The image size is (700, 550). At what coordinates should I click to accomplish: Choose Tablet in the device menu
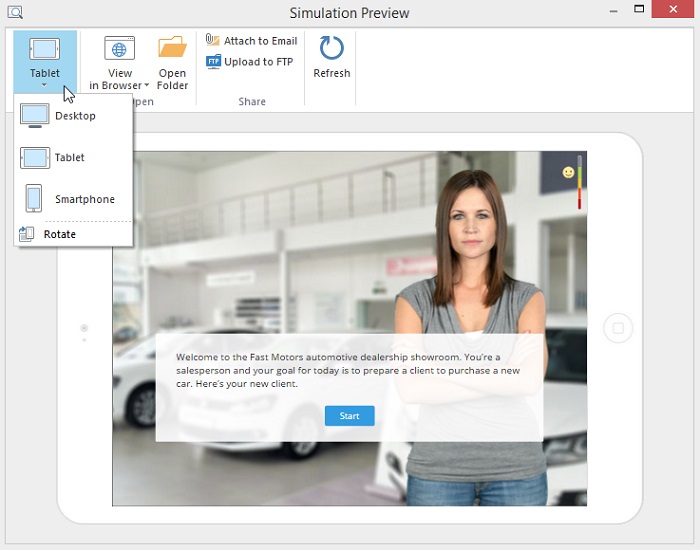click(x=74, y=158)
